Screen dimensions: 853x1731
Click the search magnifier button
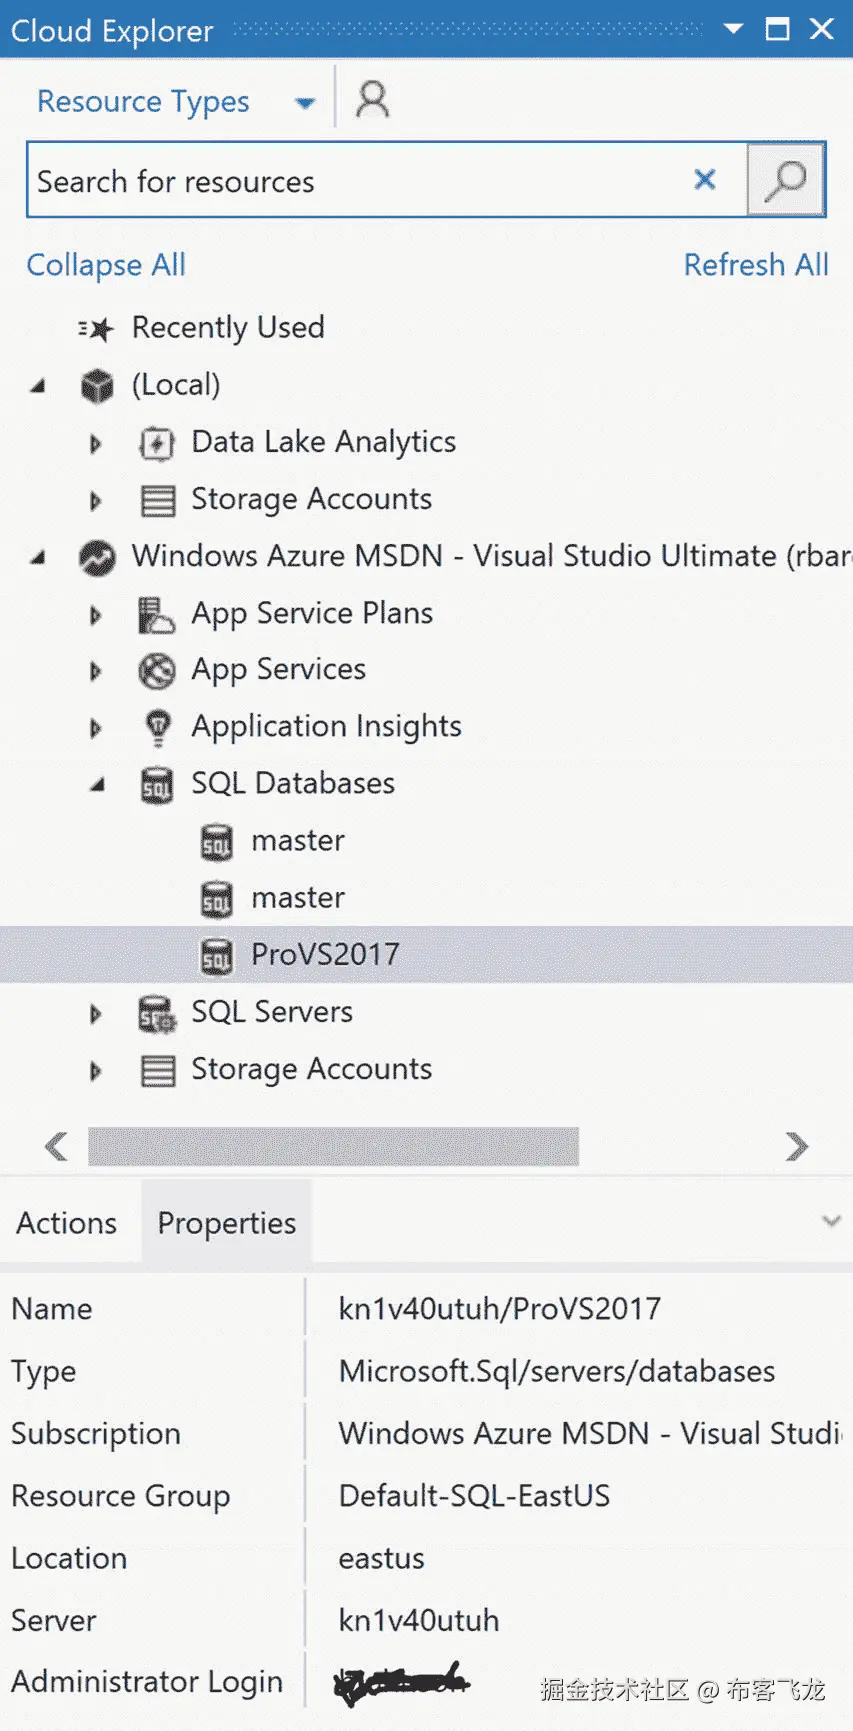pos(786,180)
